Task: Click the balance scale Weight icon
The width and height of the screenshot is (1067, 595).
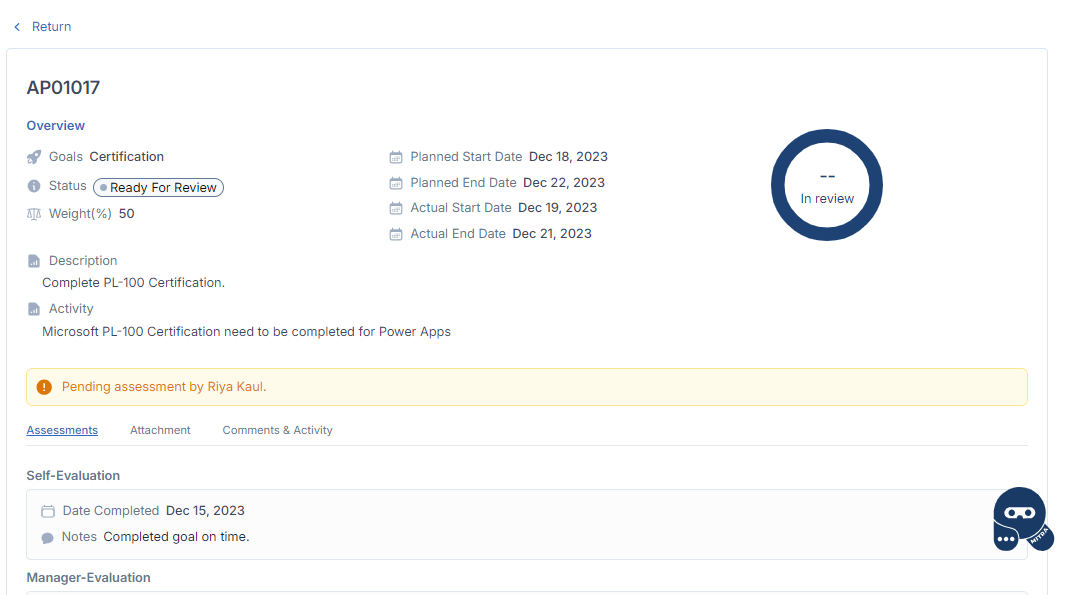Action: [x=34, y=214]
